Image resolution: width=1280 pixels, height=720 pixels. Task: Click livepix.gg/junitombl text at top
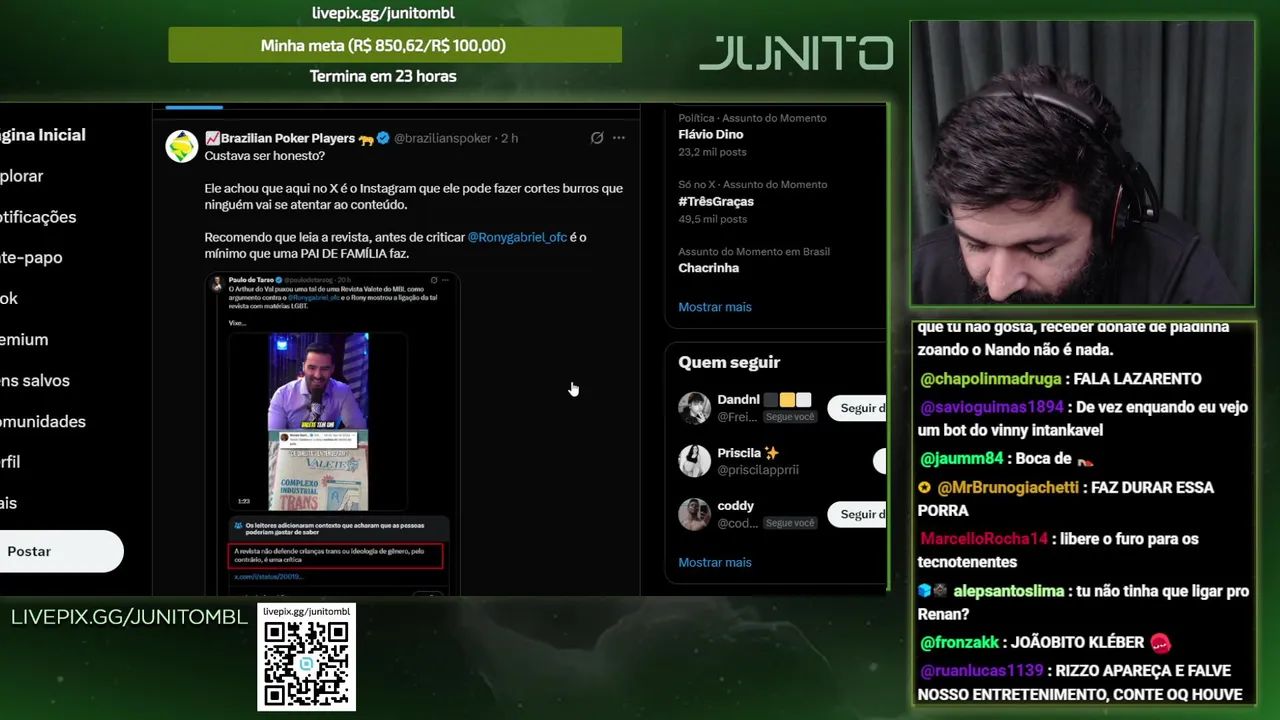383,13
